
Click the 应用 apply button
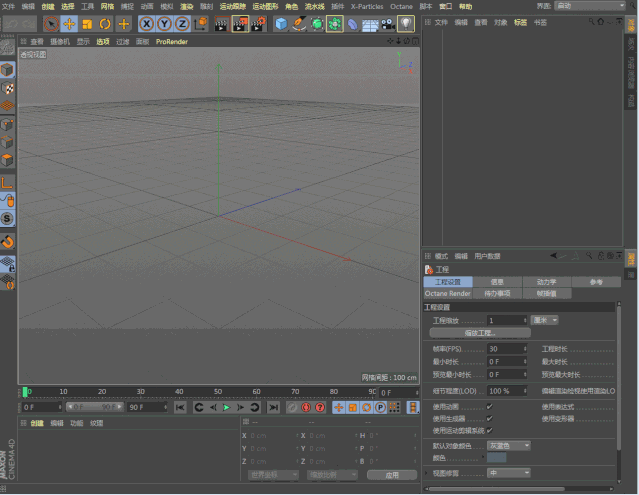[392, 475]
